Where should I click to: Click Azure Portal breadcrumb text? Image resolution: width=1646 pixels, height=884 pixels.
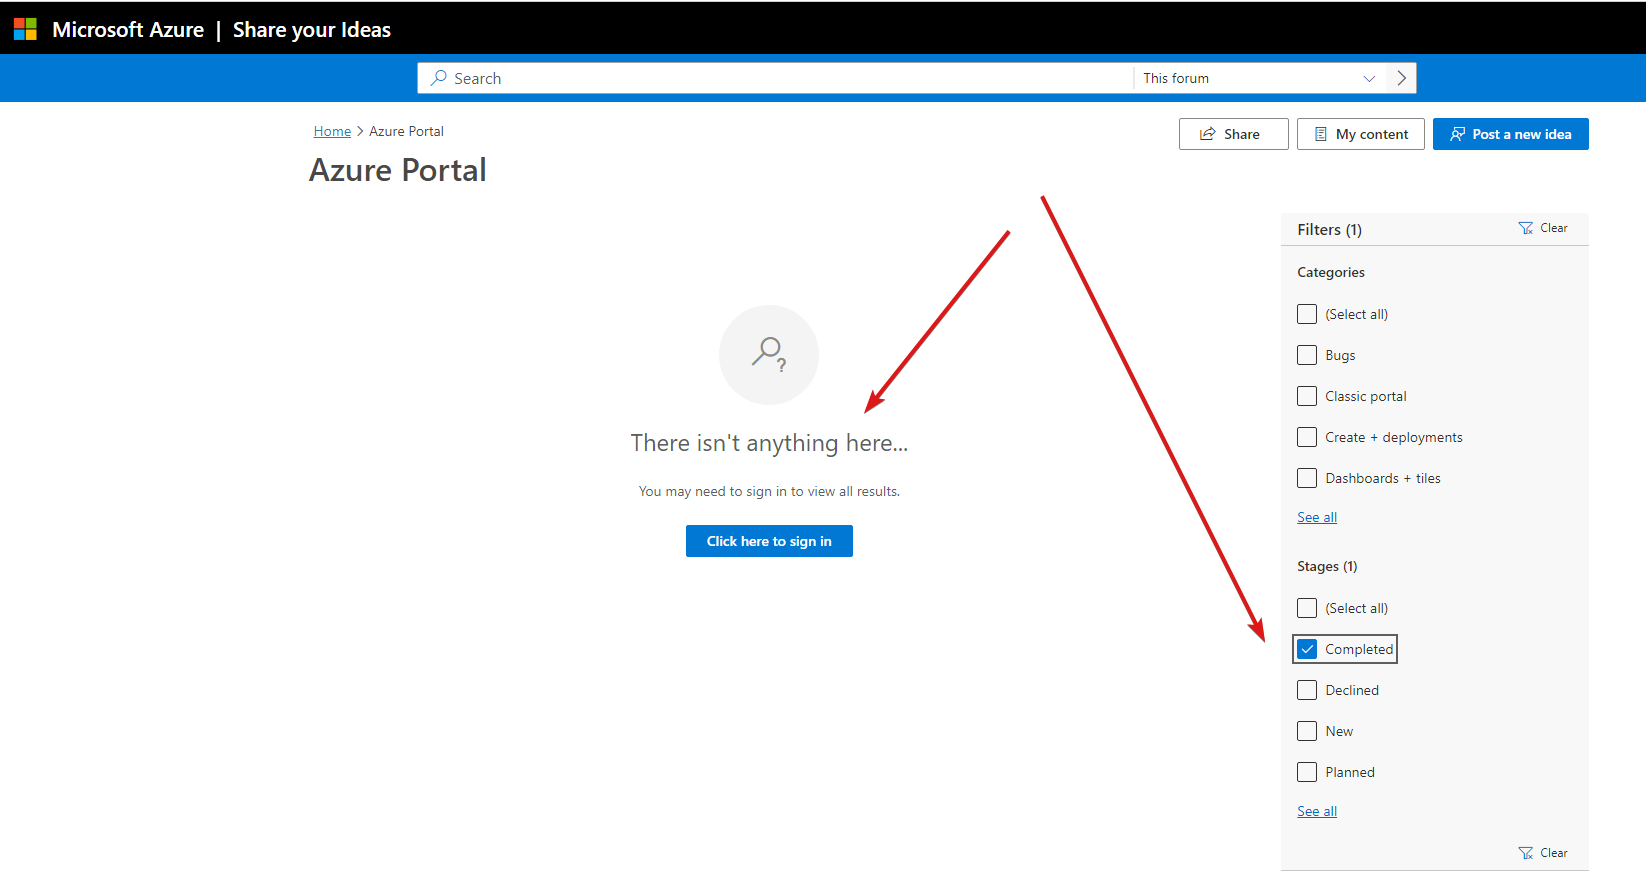click(x=406, y=131)
